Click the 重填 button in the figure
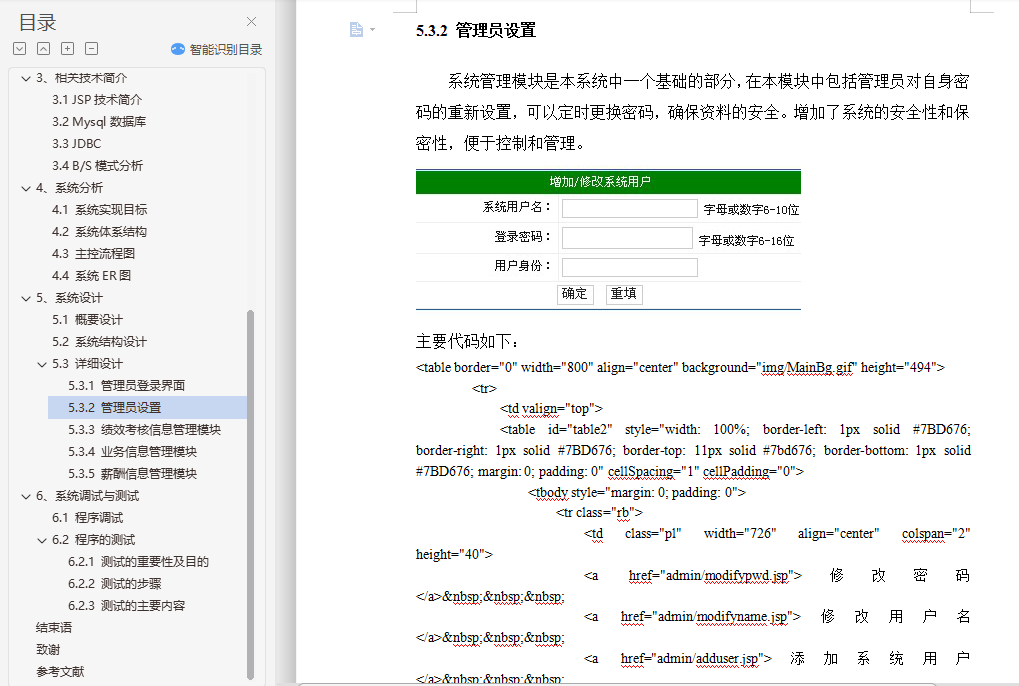The width and height of the screenshot is (1019, 686). click(x=624, y=294)
